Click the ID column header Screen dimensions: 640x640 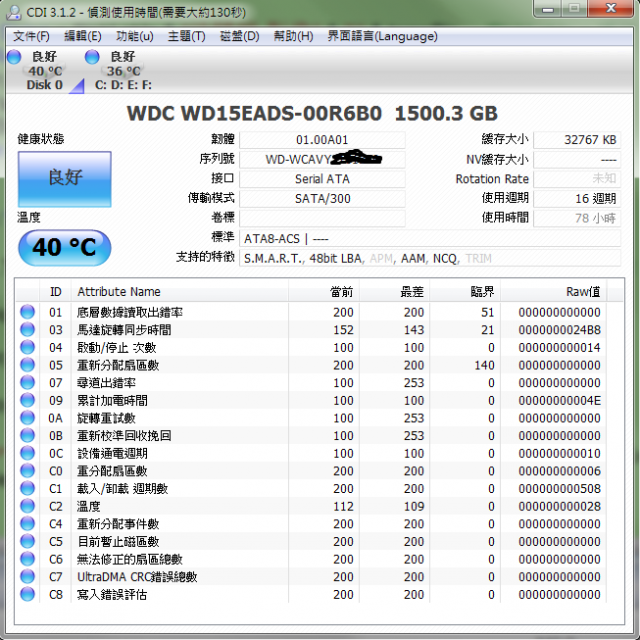[56, 291]
